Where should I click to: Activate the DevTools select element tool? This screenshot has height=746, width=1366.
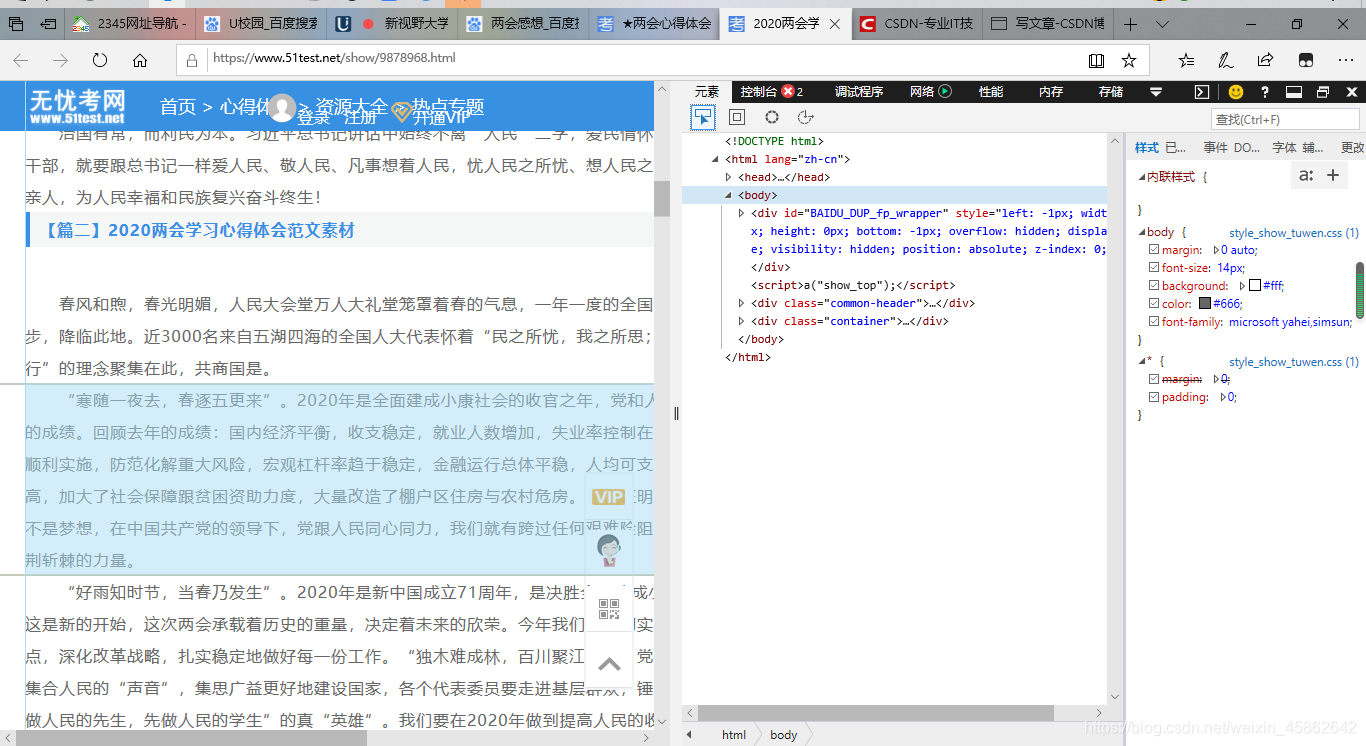point(703,118)
